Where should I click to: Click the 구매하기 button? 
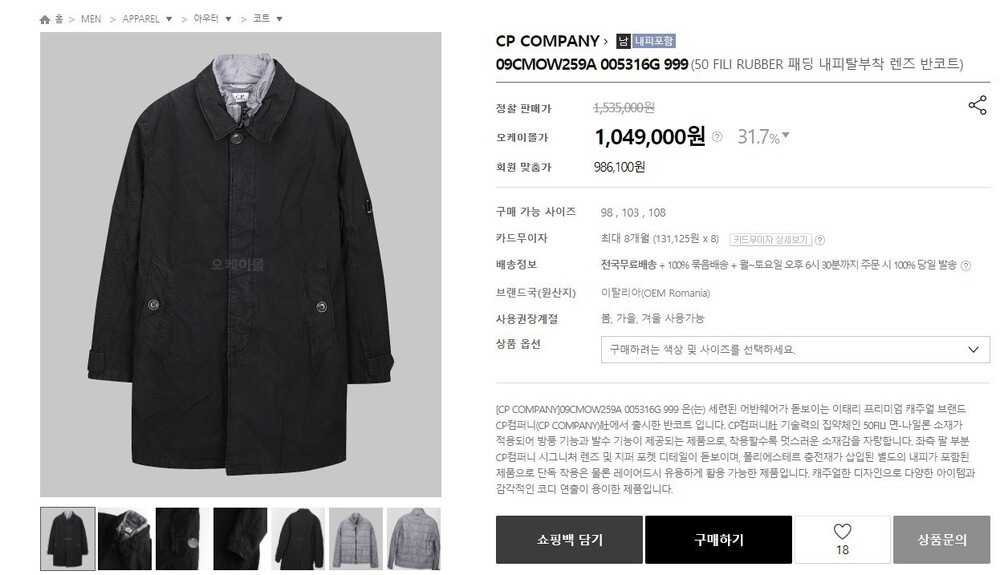pos(718,540)
